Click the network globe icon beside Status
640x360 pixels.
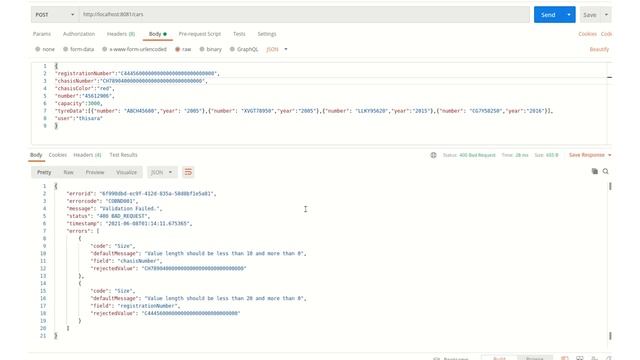point(433,155)
